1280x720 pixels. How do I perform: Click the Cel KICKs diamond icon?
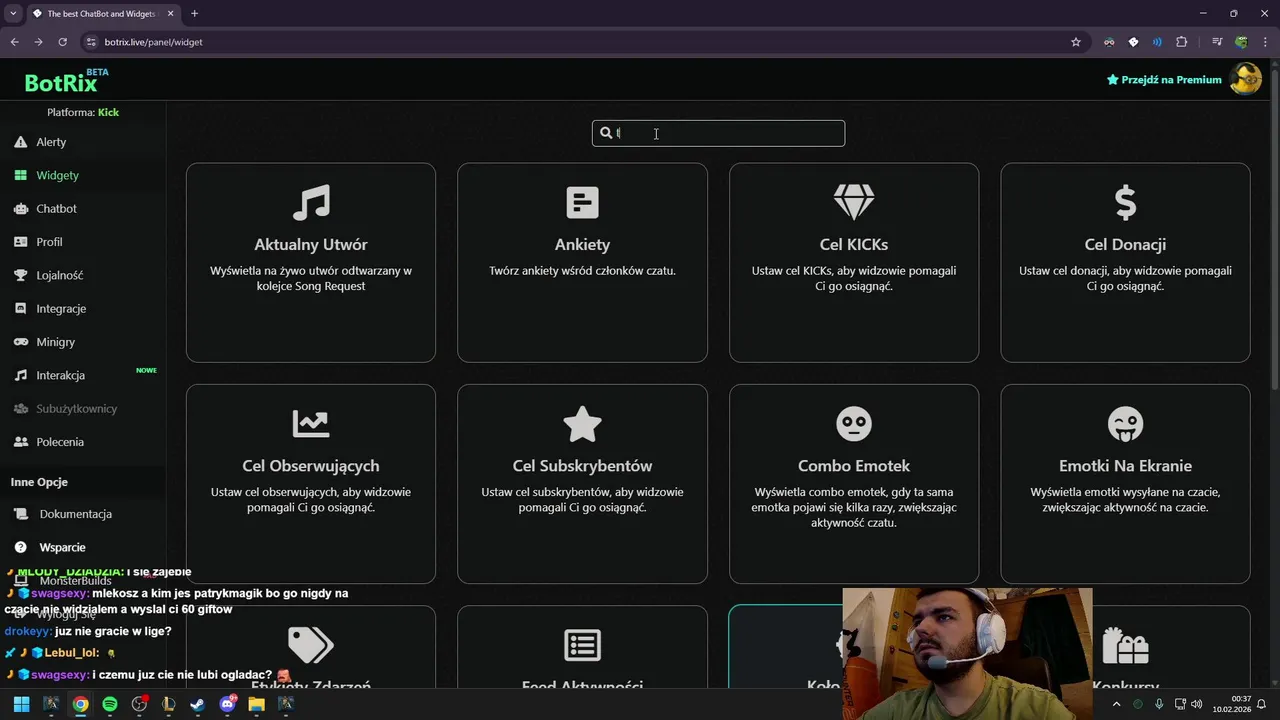click(x=854, y=203)
